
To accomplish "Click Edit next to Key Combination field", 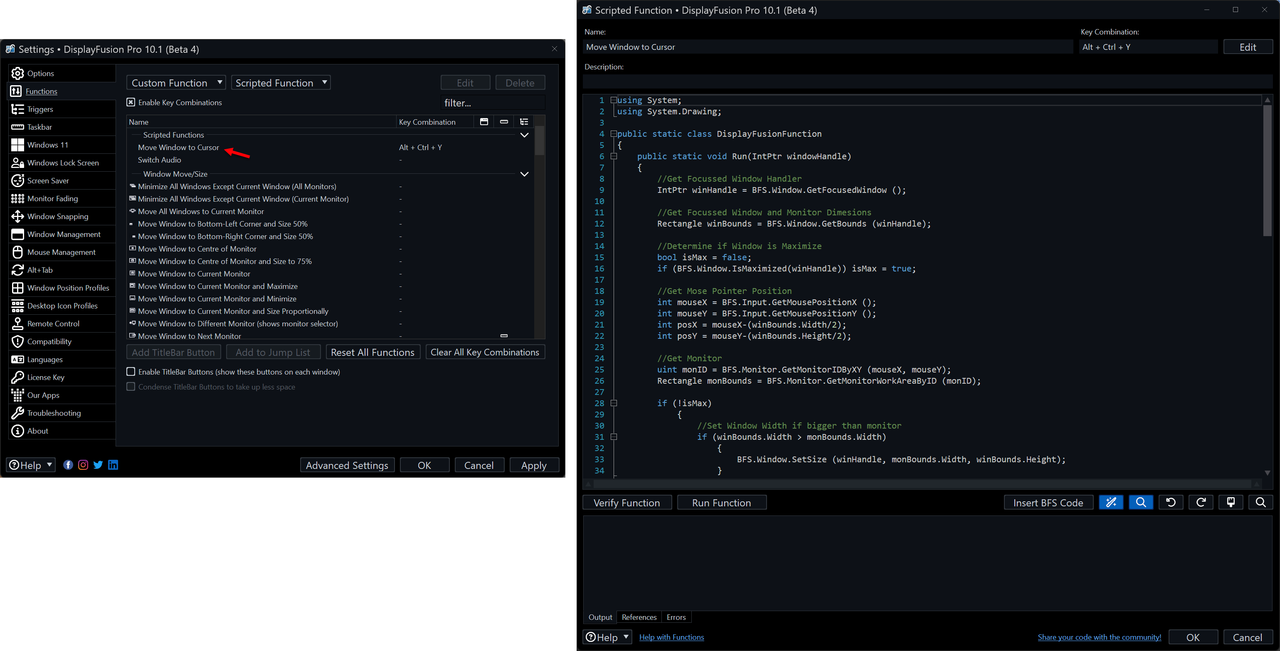I will pos(1248,47).
